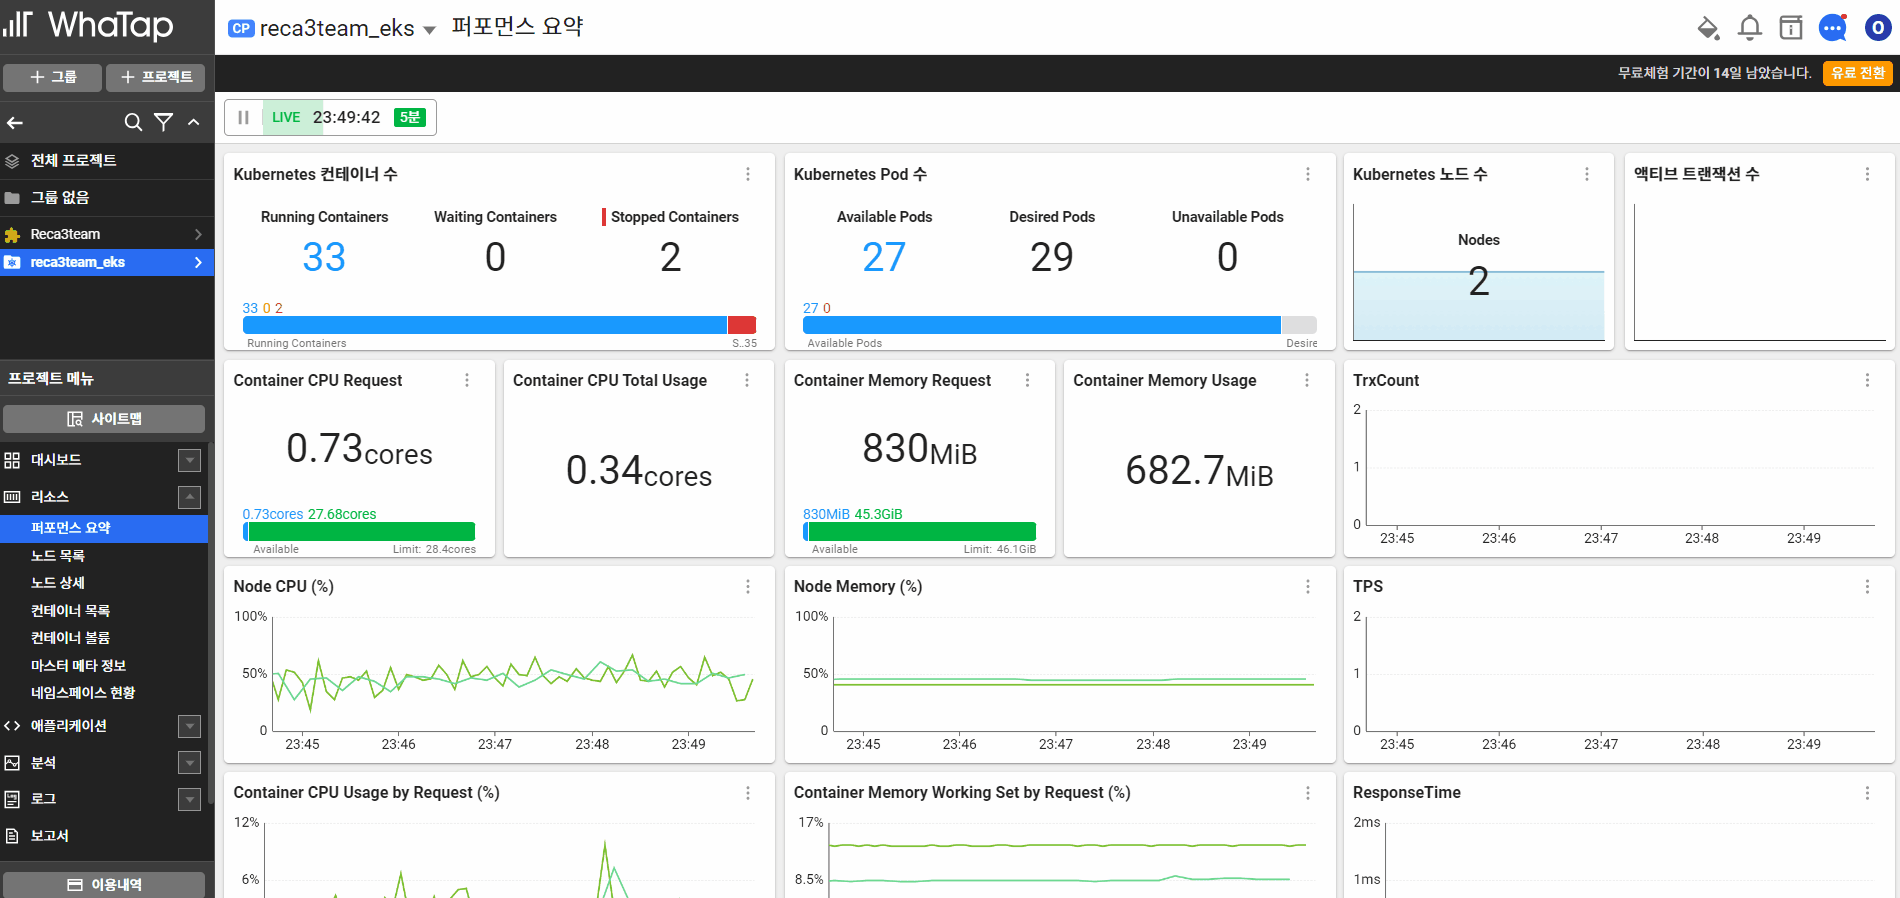Click the Stopped Containers value 2
Screen dimensions: 1900x898
[671, 257]
